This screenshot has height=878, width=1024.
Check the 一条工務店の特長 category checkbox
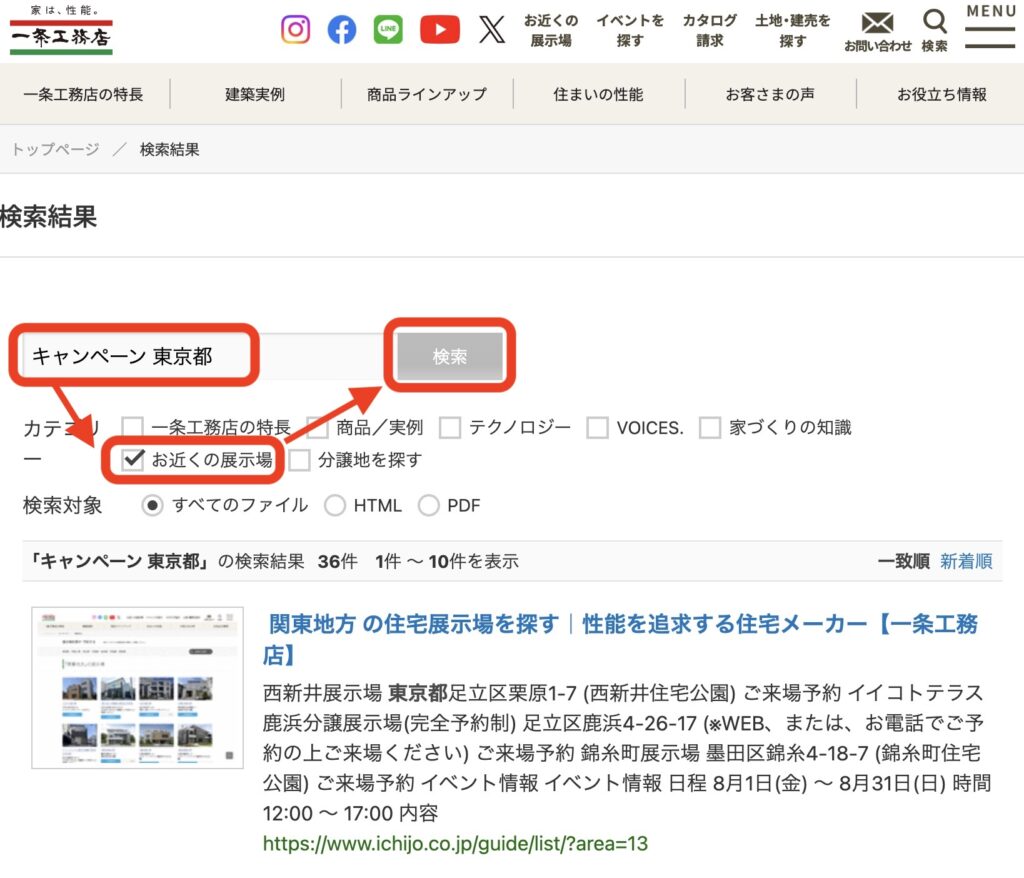tap(133, 428)
